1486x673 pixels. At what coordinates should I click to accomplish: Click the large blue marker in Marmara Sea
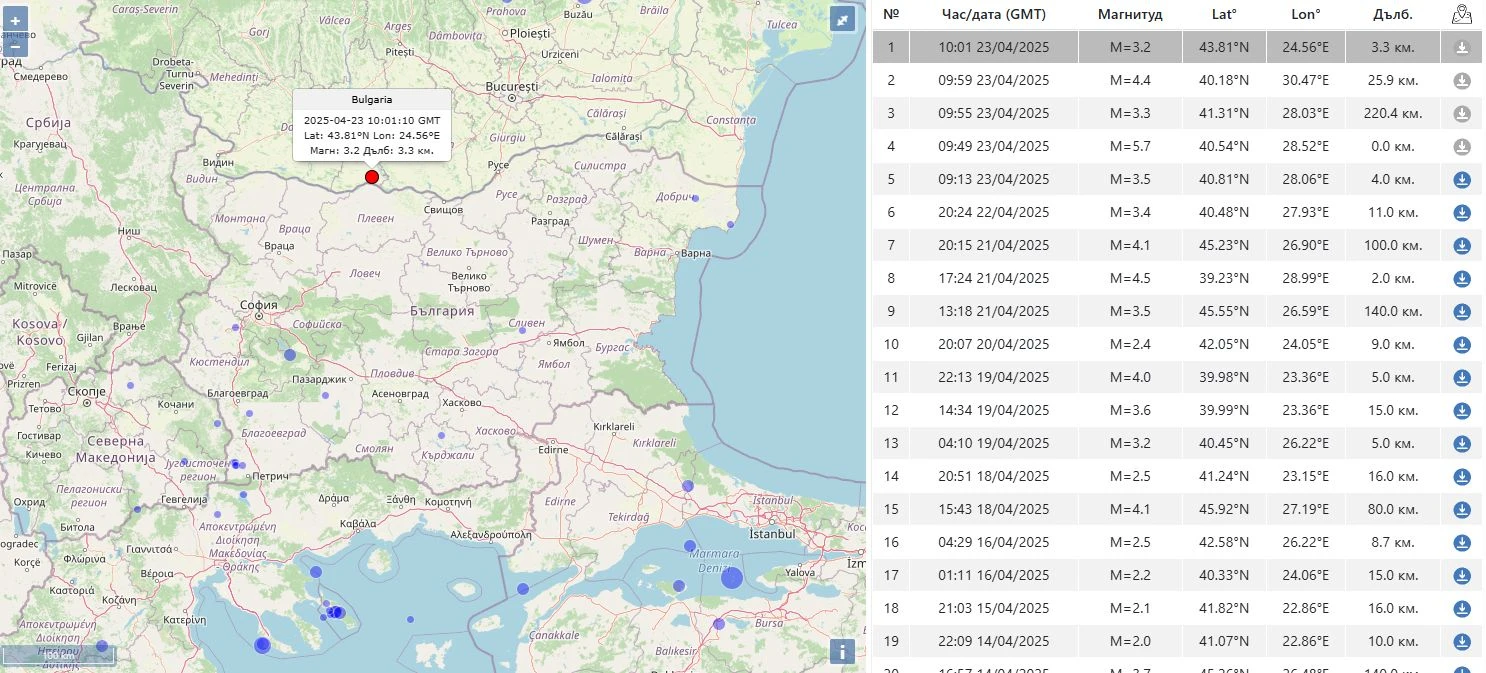(732, 577)
